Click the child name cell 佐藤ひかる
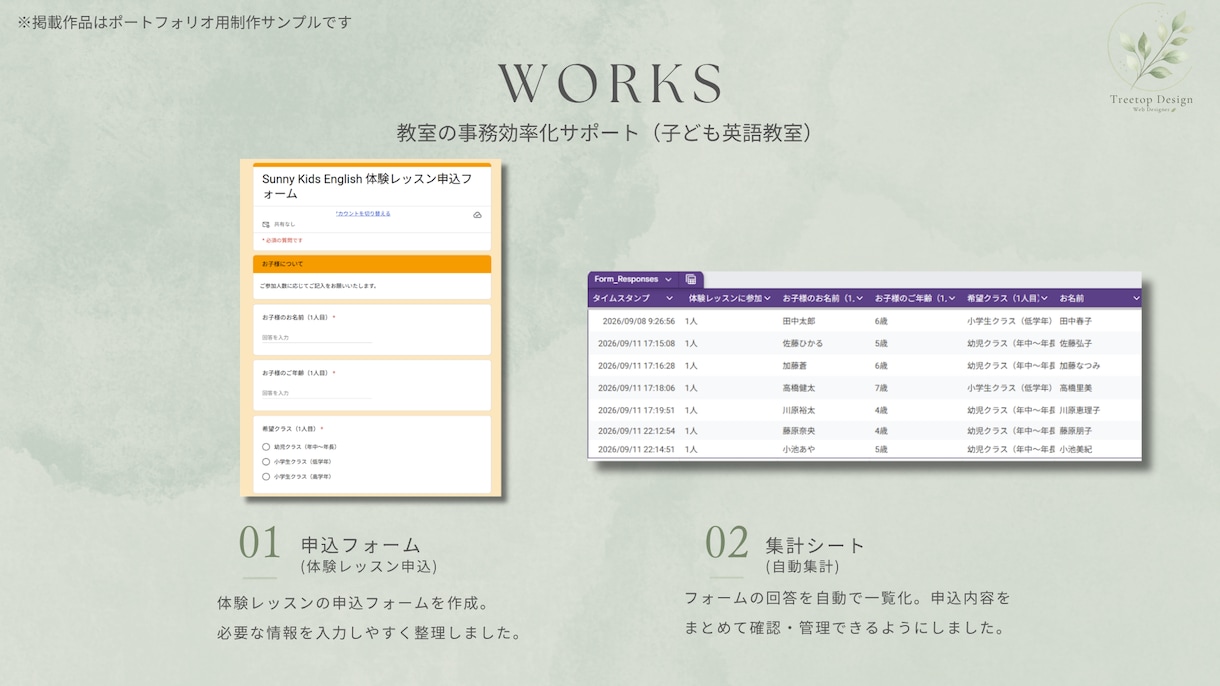 click(x=803, y=343)
